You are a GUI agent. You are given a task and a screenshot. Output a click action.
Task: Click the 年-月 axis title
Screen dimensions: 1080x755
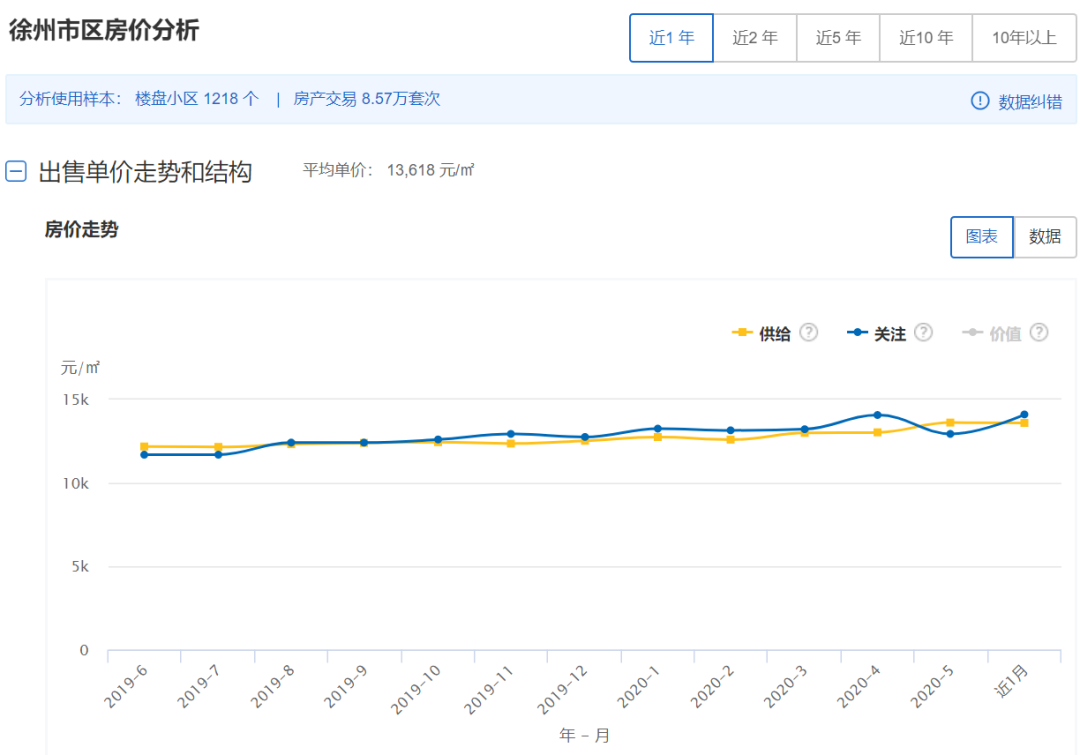(x=584, y=736)
